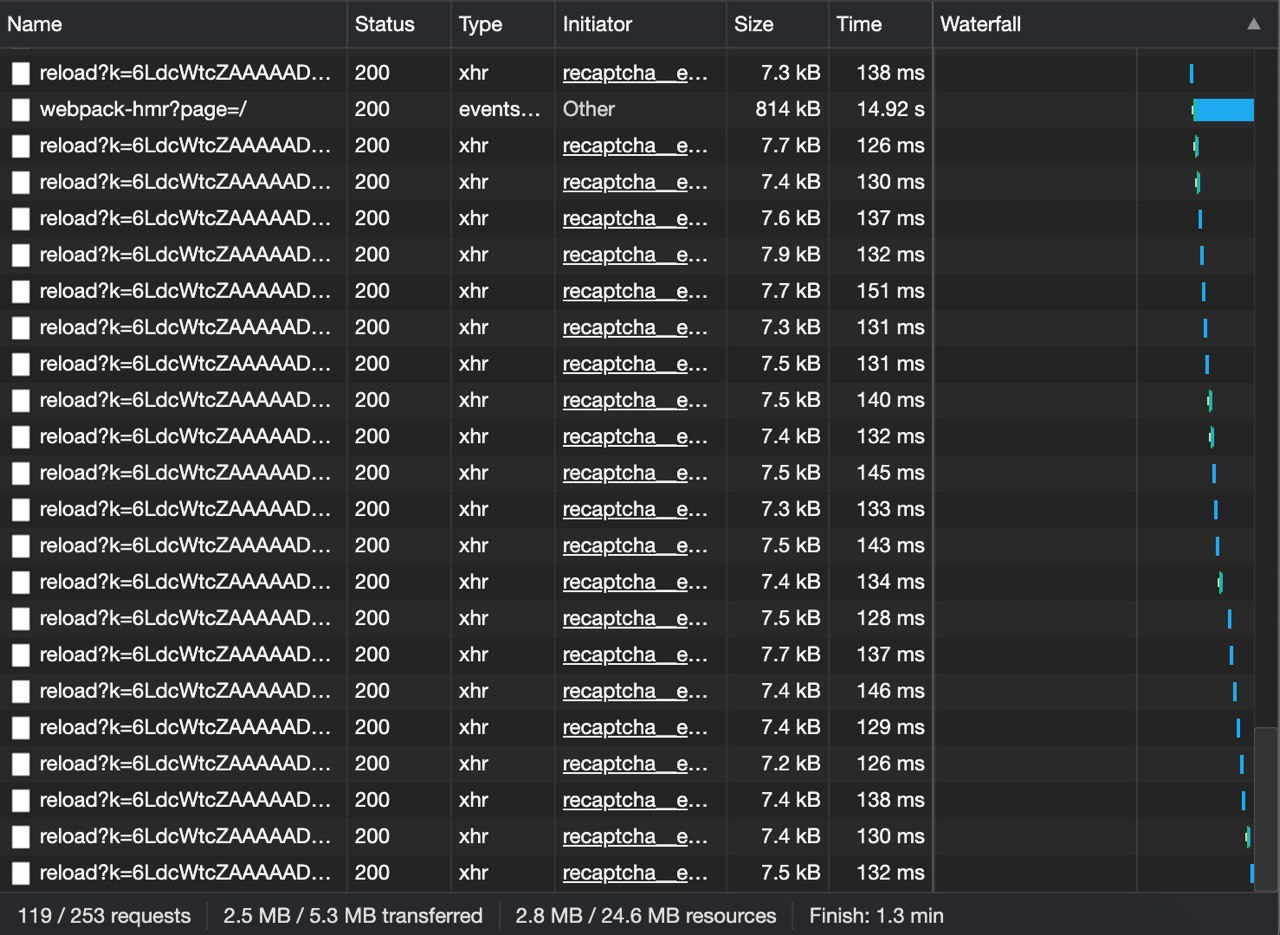Viewport: 1280px width, 935px height.
Task: Open recaptcha initiator link of 7.4 kB 132 ms row
Action: tap(635, 436)
